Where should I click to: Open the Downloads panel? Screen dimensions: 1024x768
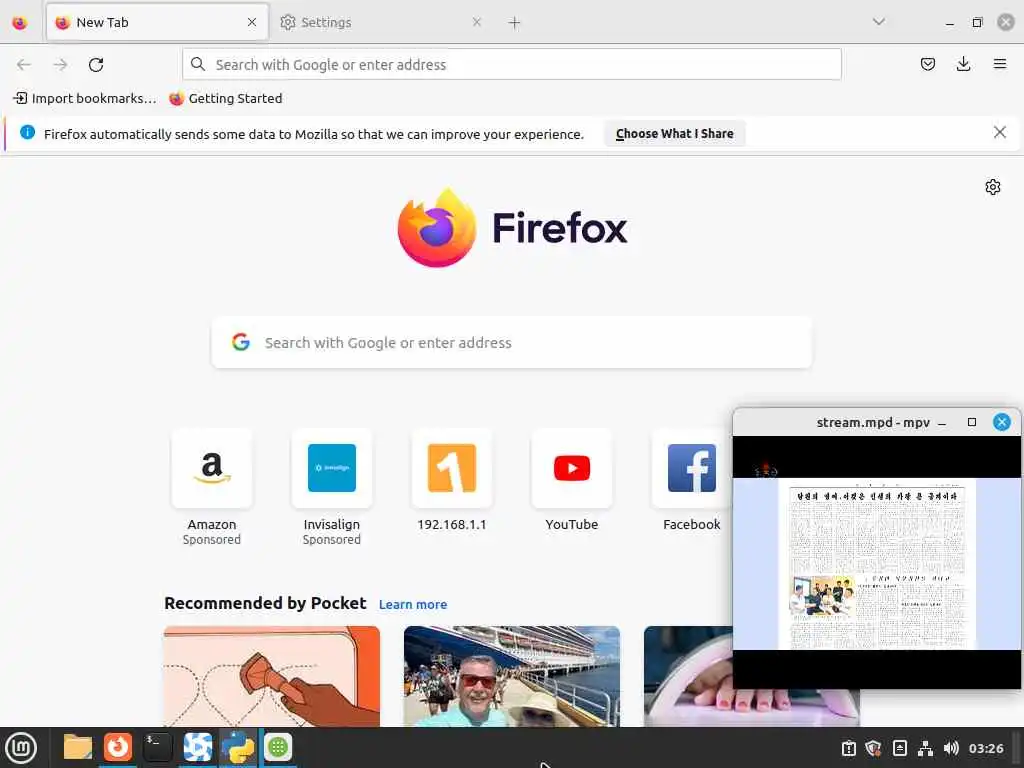(963, 64)
